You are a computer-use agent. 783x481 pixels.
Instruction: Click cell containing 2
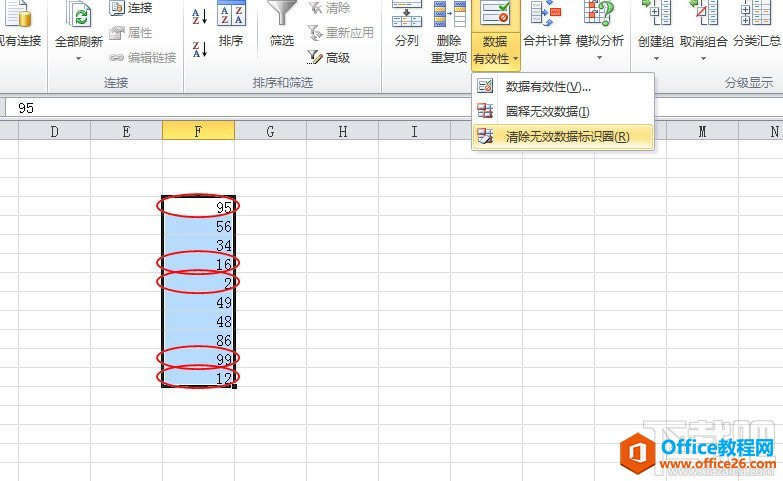pos(198,283)
